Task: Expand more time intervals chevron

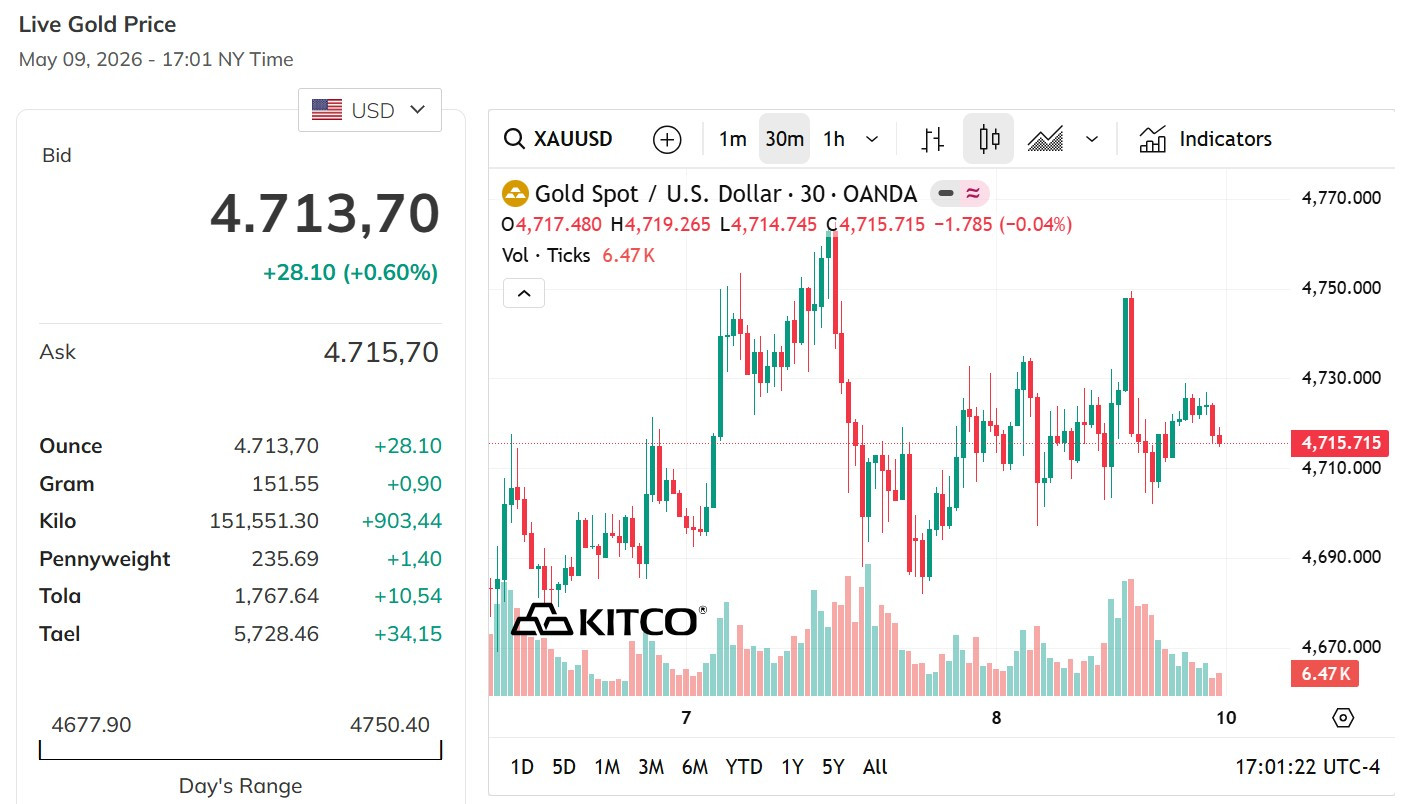Action: [872, 139]
